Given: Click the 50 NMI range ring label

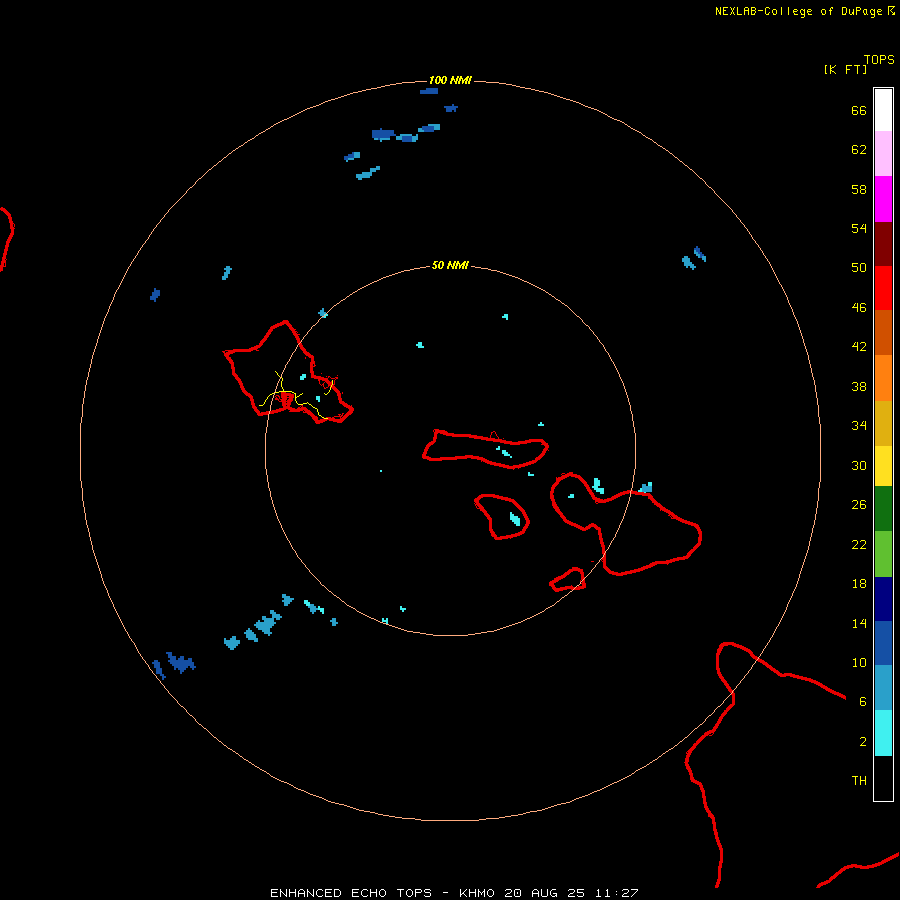Looking at the screenshot, I should 450,265.
